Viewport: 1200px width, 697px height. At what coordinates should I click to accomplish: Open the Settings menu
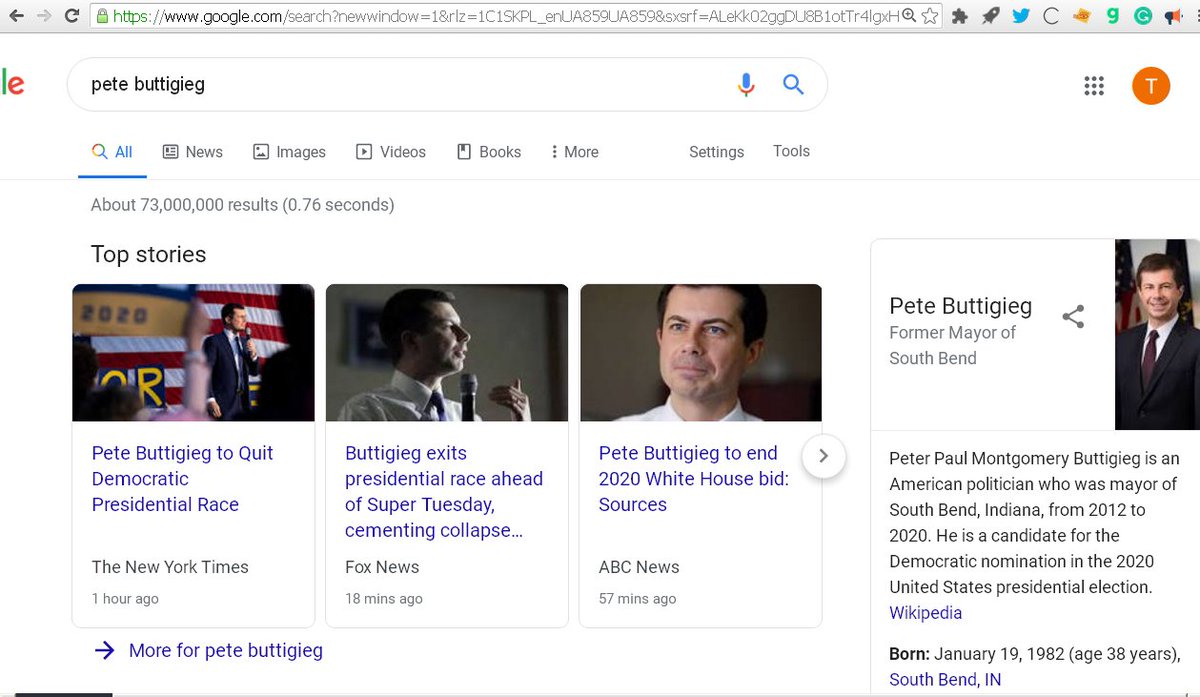point(716,152)
